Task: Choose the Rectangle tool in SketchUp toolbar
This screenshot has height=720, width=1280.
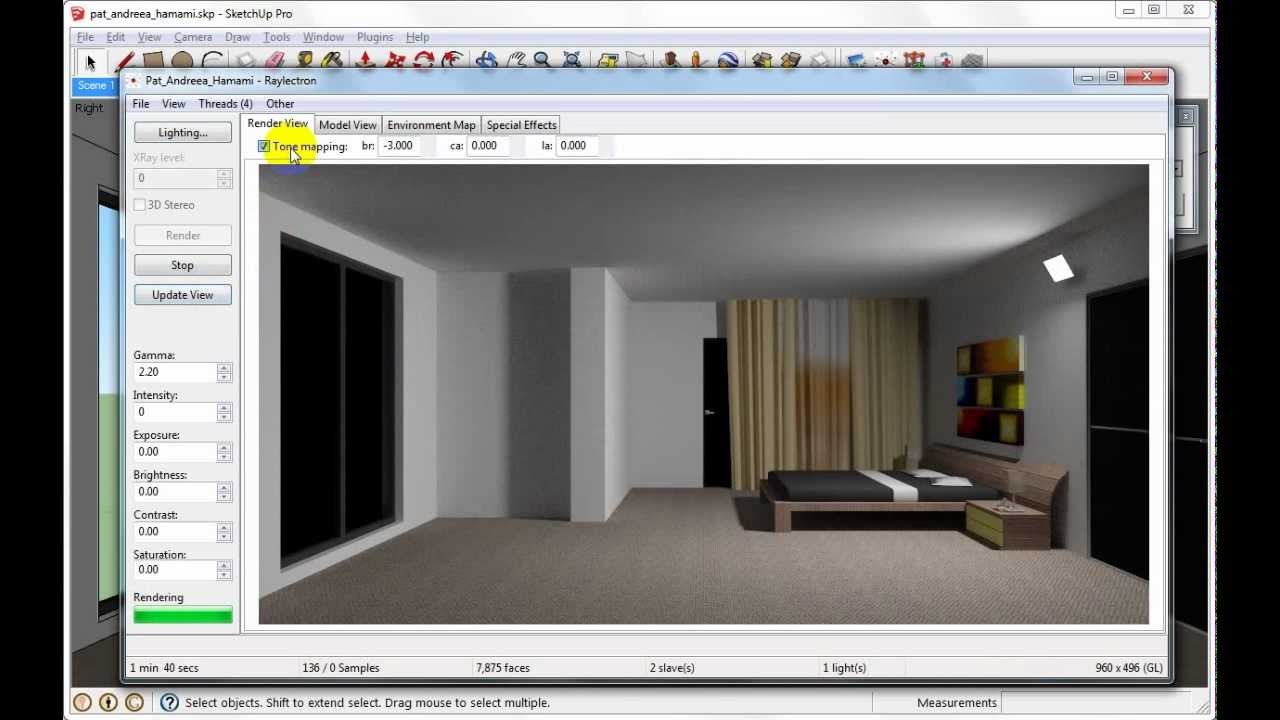Action: [153, 62]
